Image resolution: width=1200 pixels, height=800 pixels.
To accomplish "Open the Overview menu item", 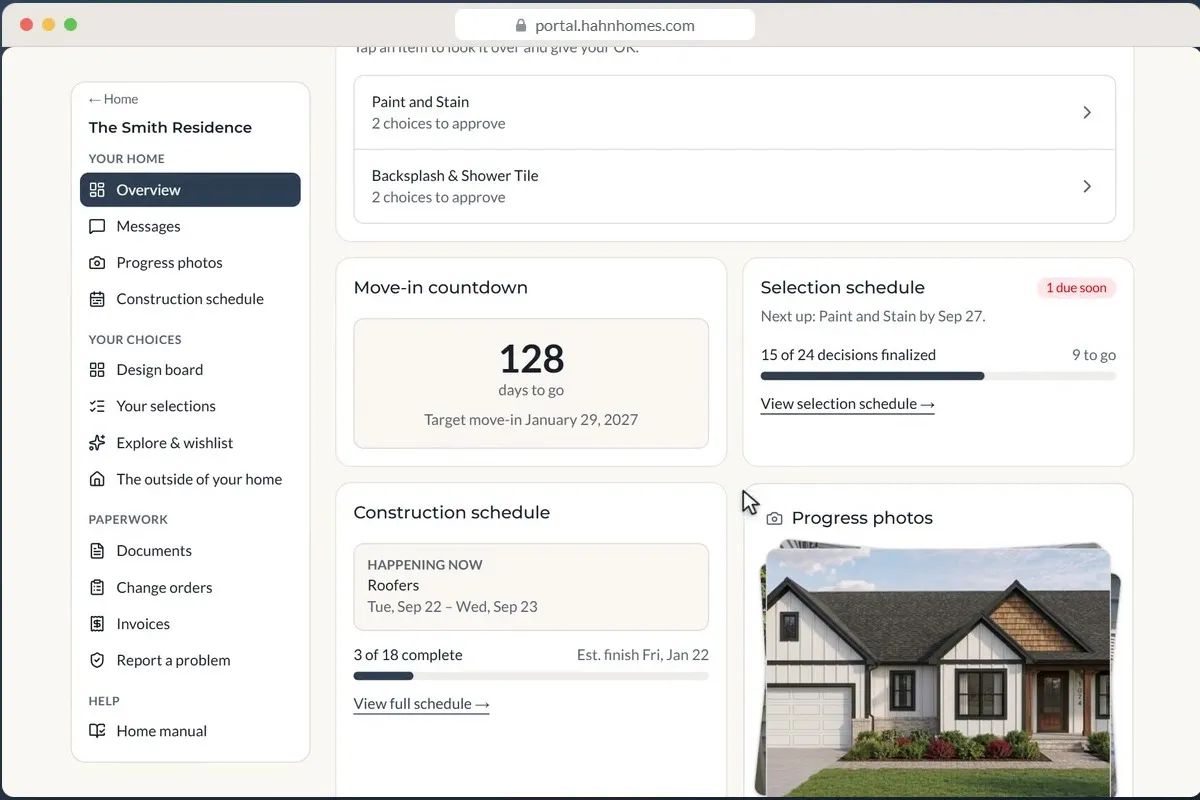I will (x=190, y=190).
